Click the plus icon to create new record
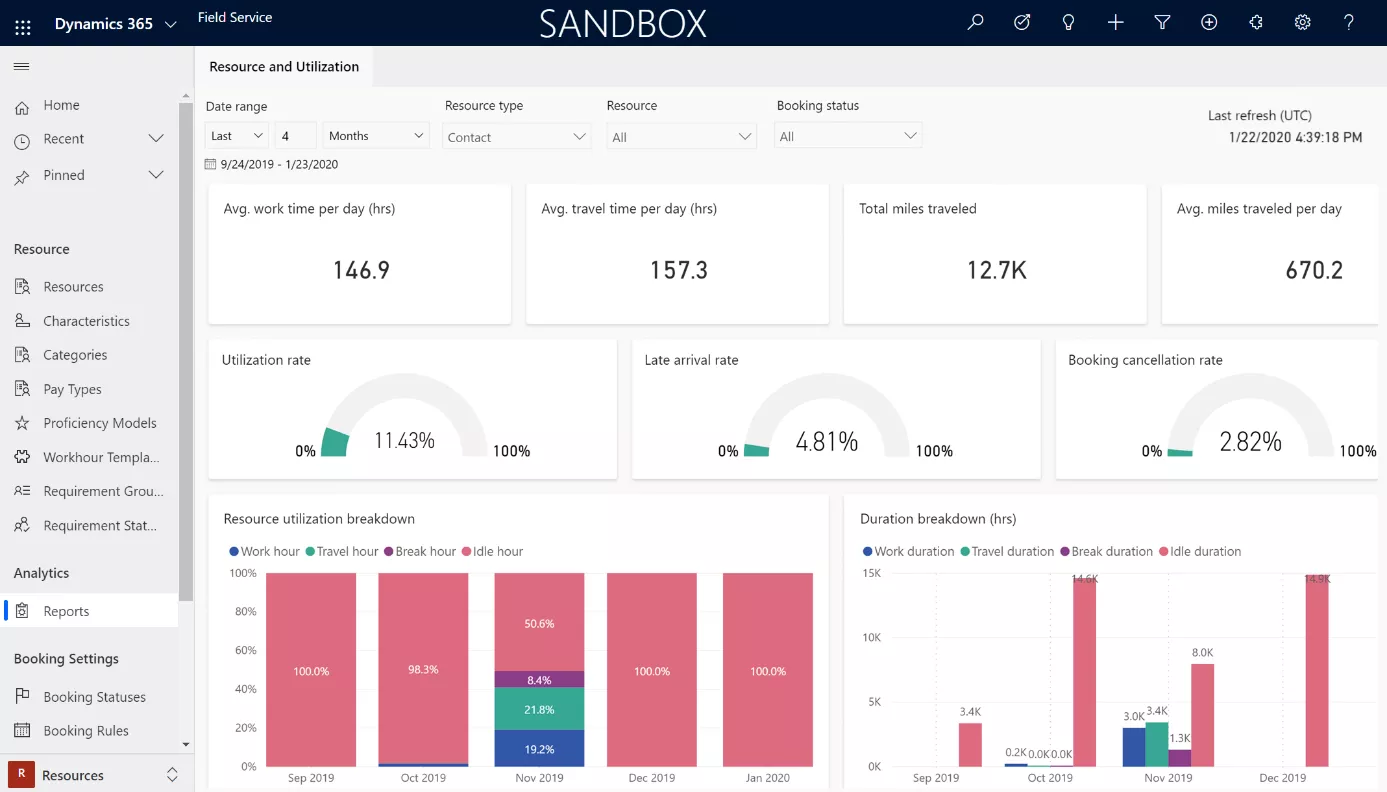Viewport: 1387px width, 792px height. click(1115, 23)
